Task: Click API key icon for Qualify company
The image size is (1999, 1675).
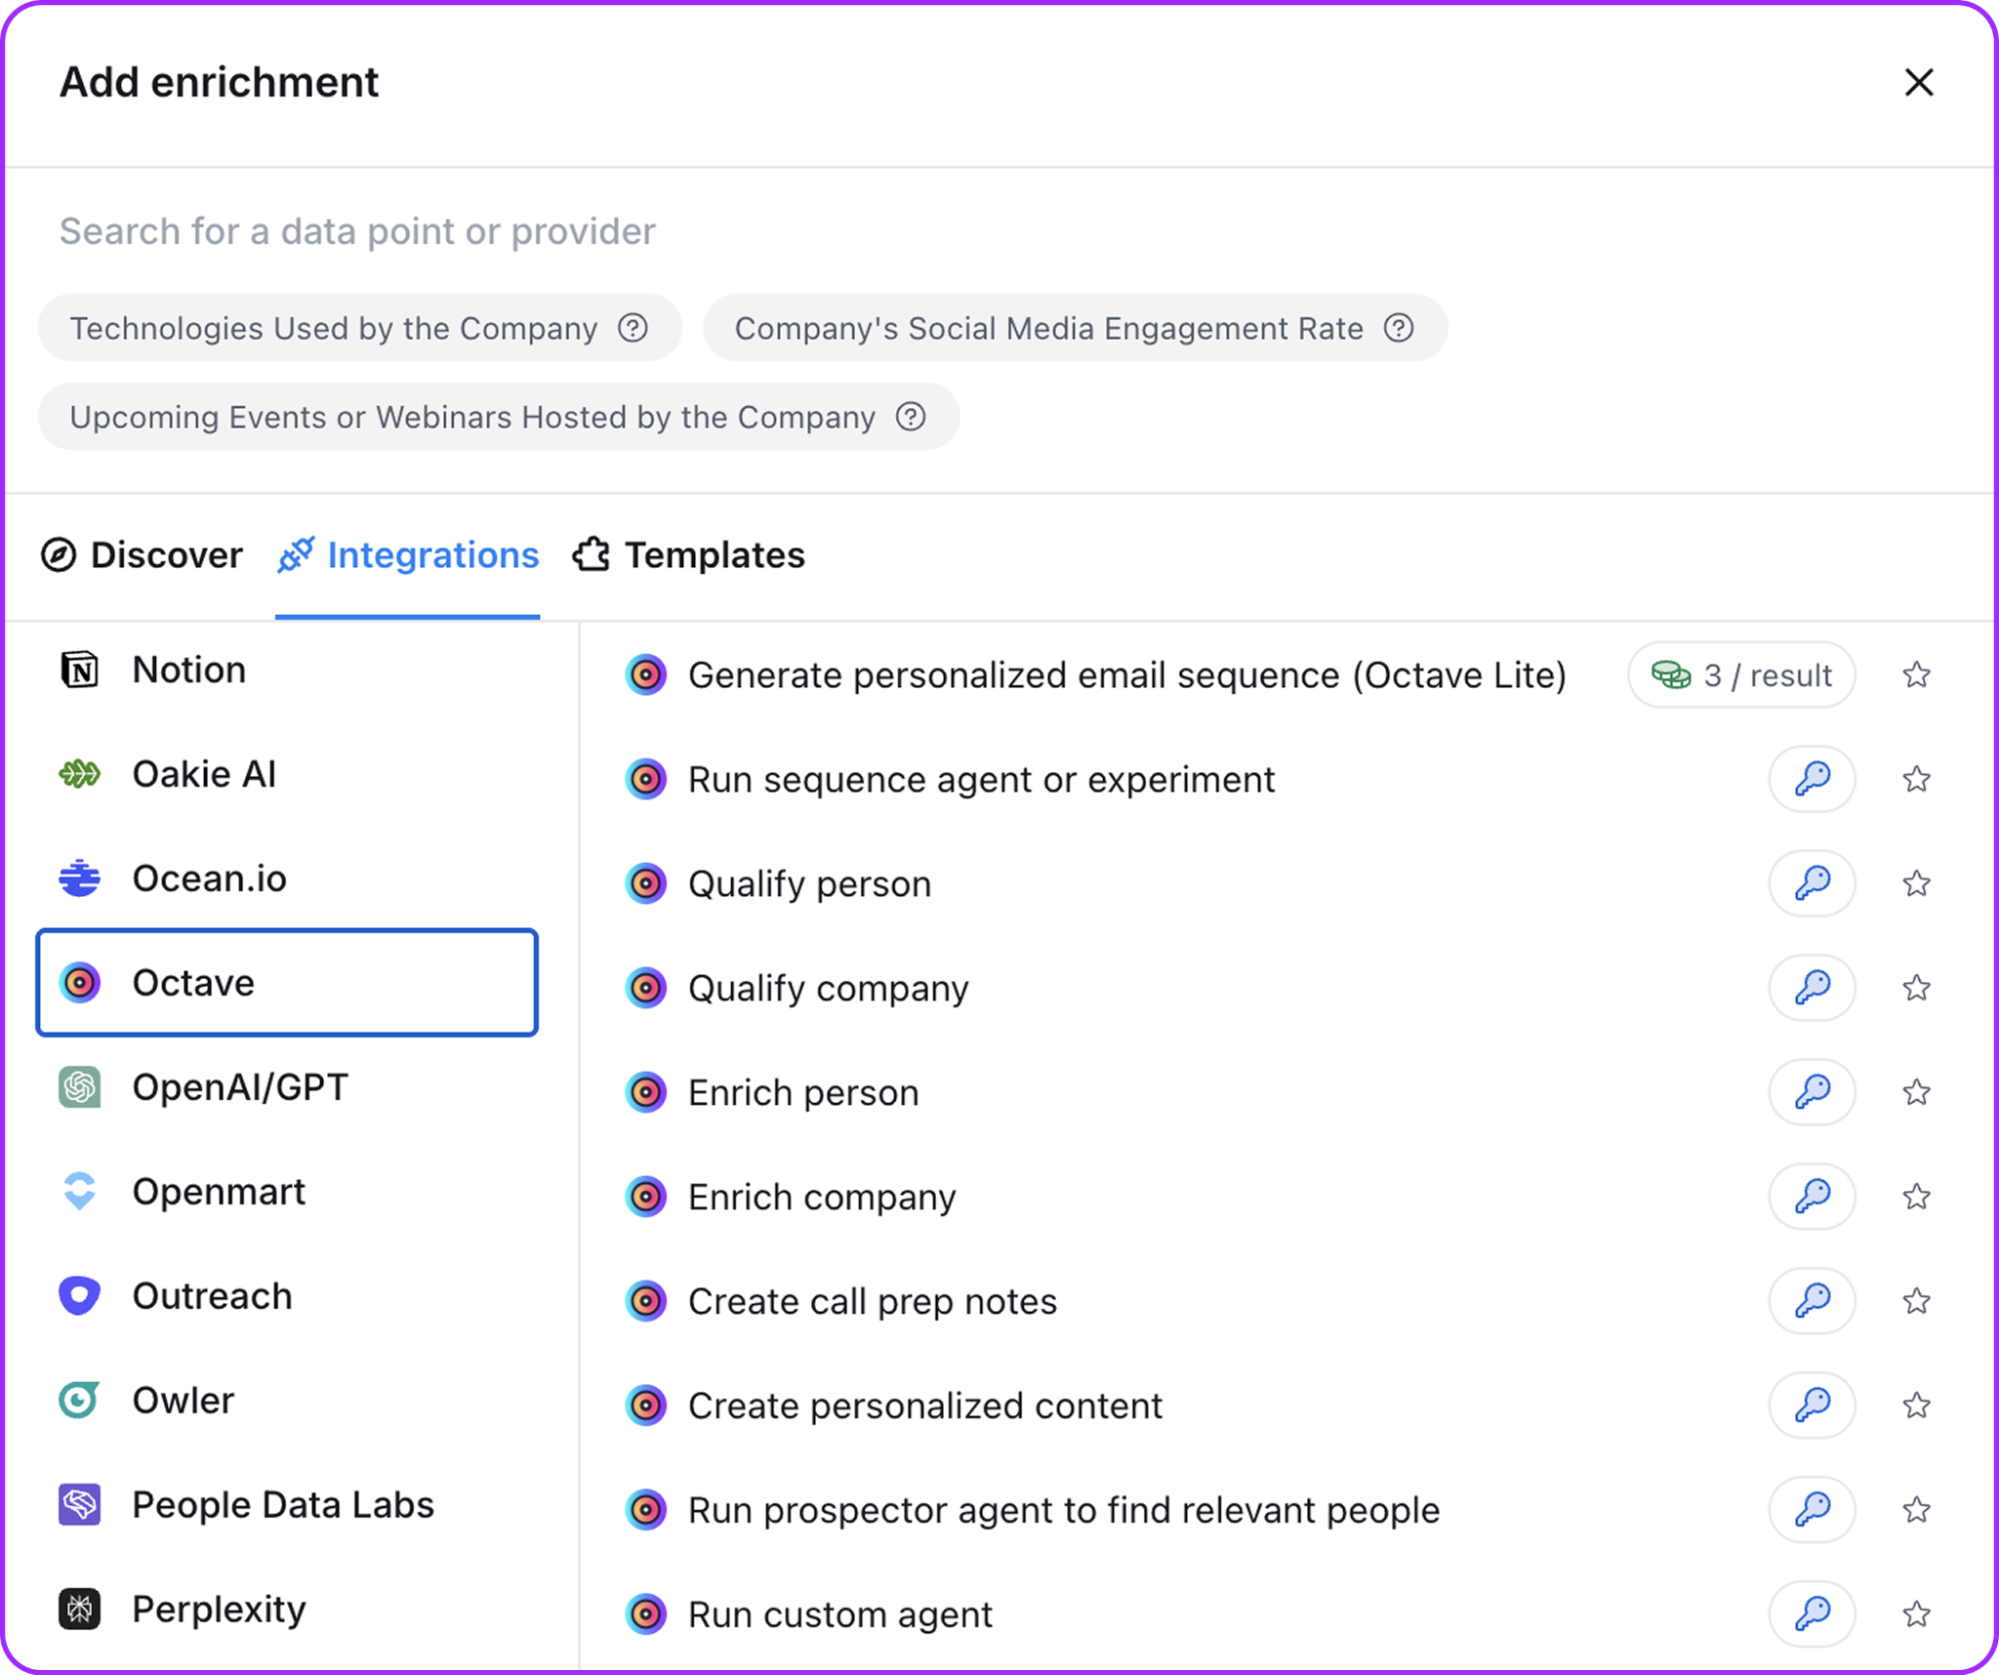Action: pyautogui.click(x=1812, y=988)
